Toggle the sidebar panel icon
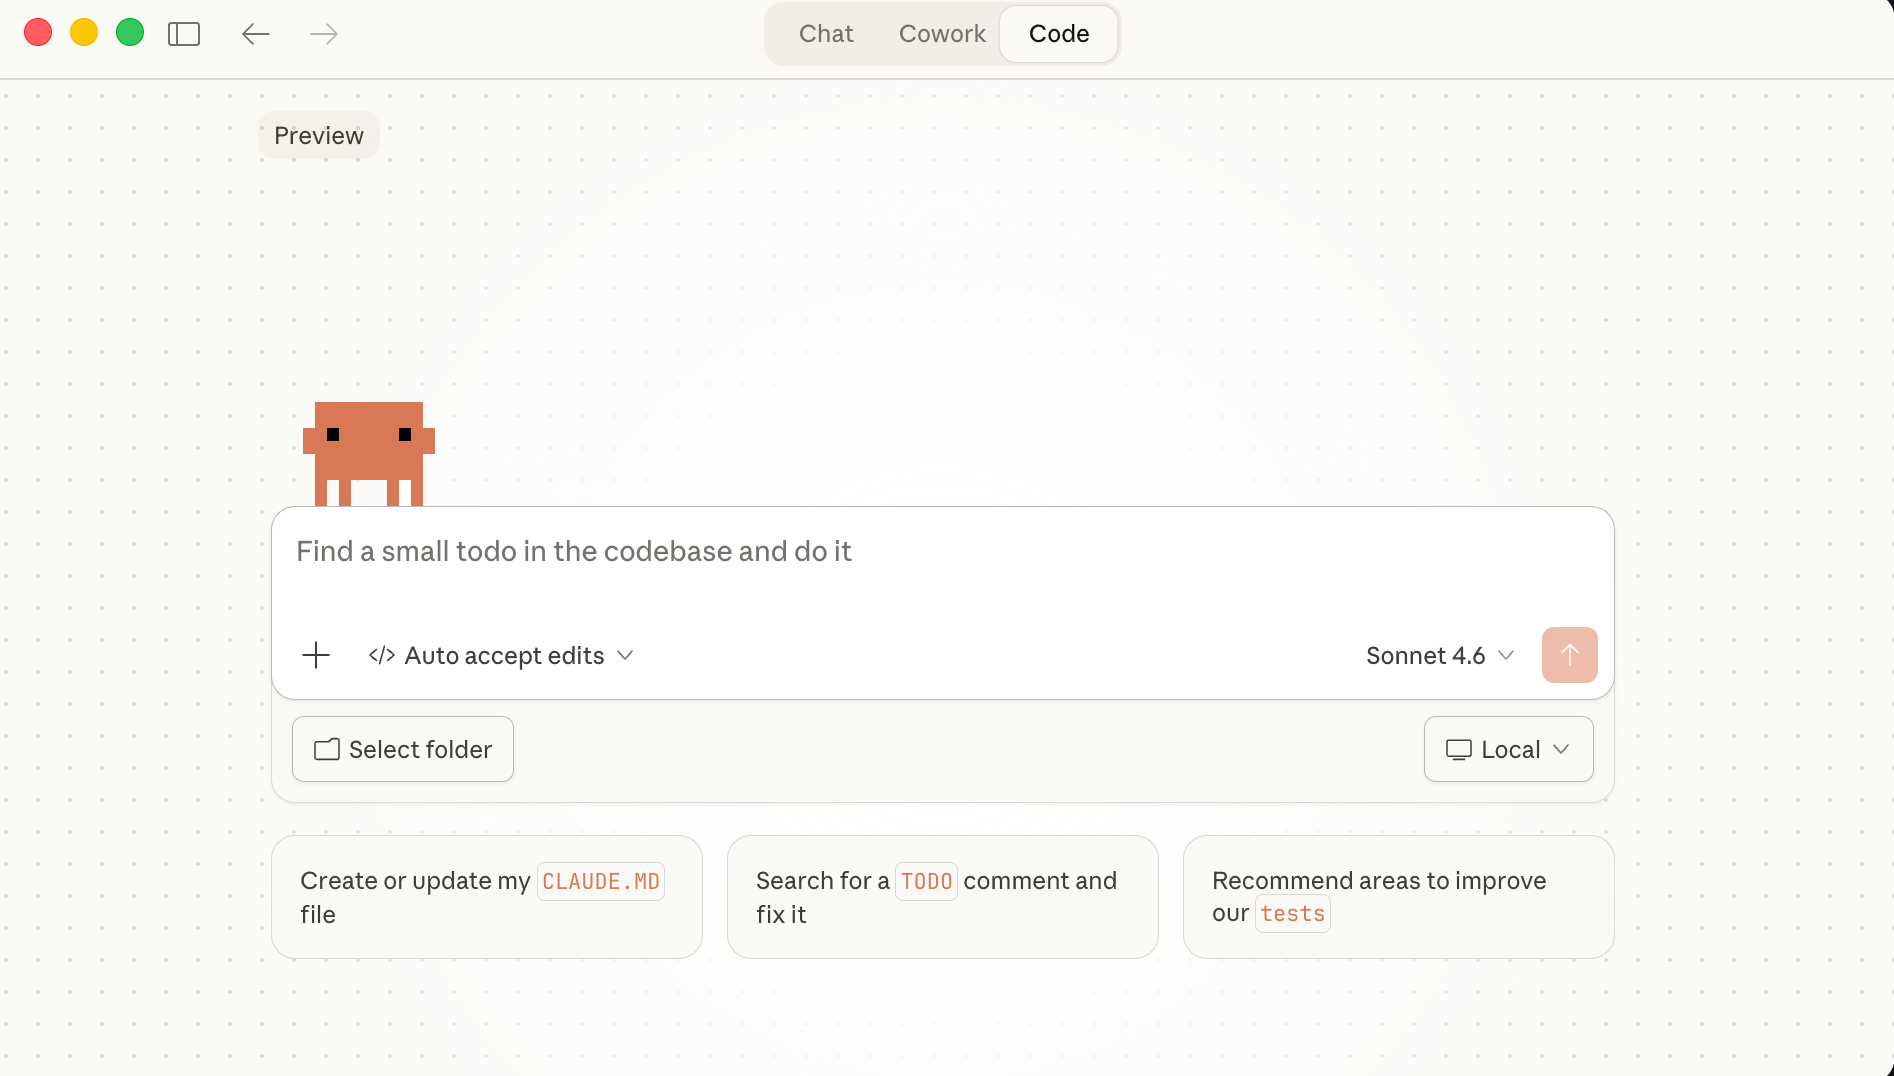 (184, 33)
